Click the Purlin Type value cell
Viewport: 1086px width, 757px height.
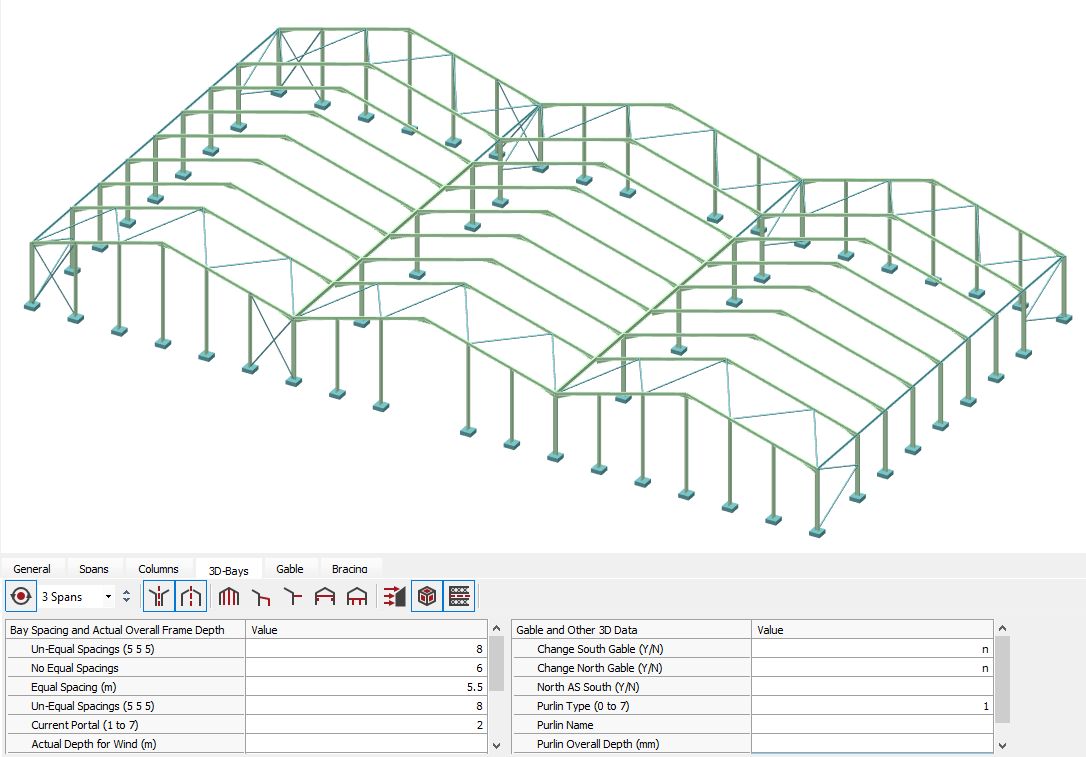click(x=872, y=706)
